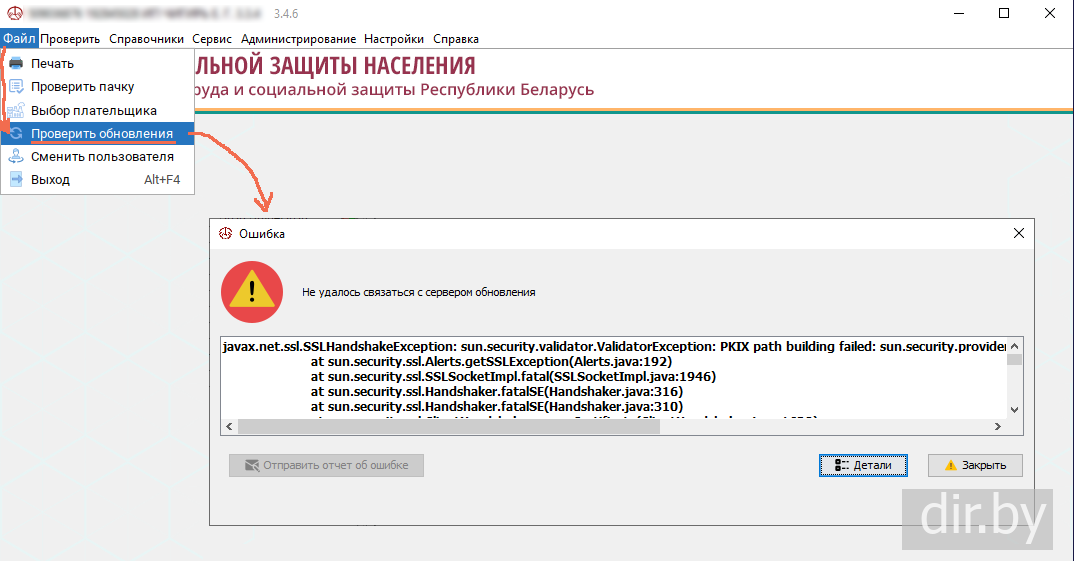This screenshot has height=561, width=1074.
Task: Open the Сервис menu
Action: [x=212, y=39]
